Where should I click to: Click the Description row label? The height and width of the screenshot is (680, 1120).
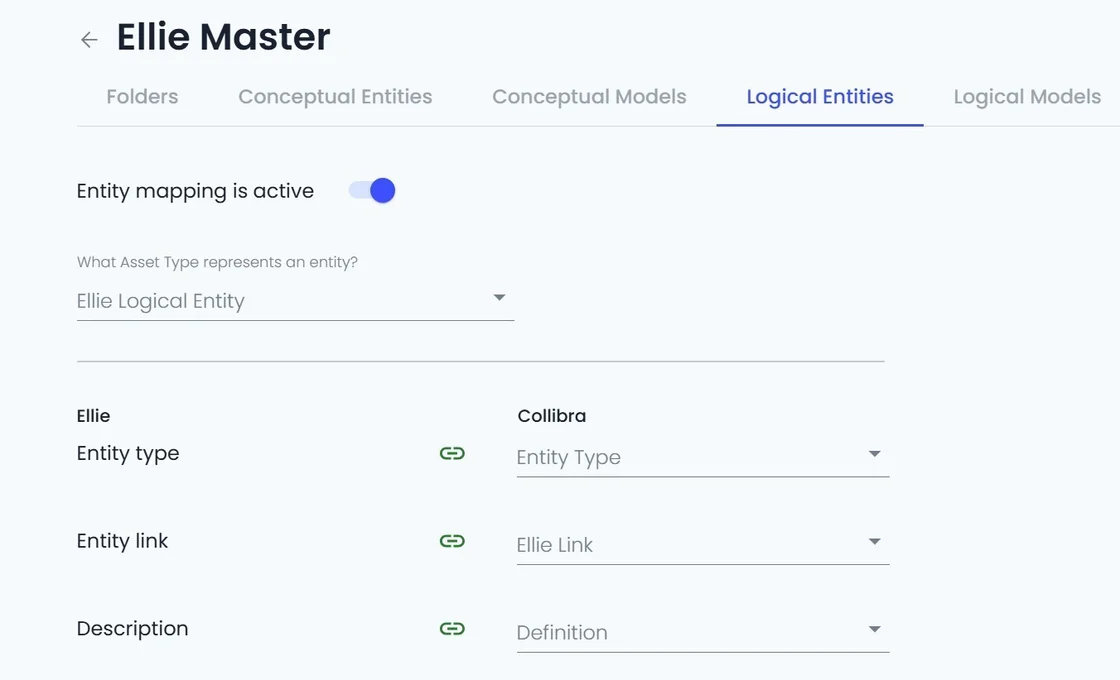coord(132,629)
